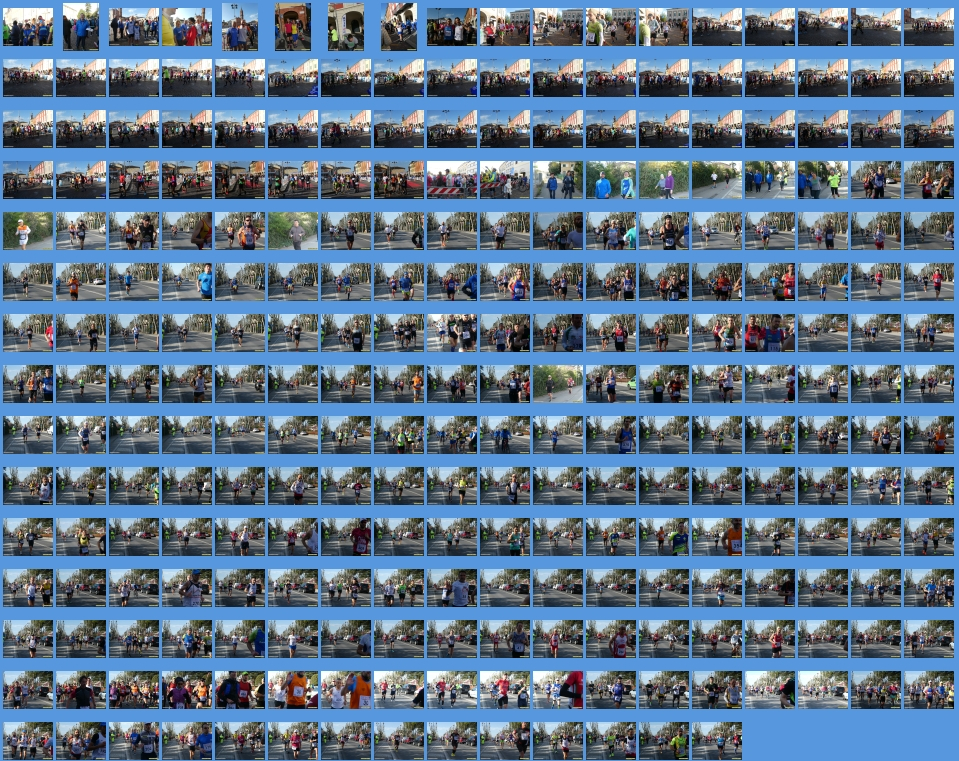This screenshot has width=959, height=761.
Task: Click the portrait photo of man in blue
Action: [81, 27]
